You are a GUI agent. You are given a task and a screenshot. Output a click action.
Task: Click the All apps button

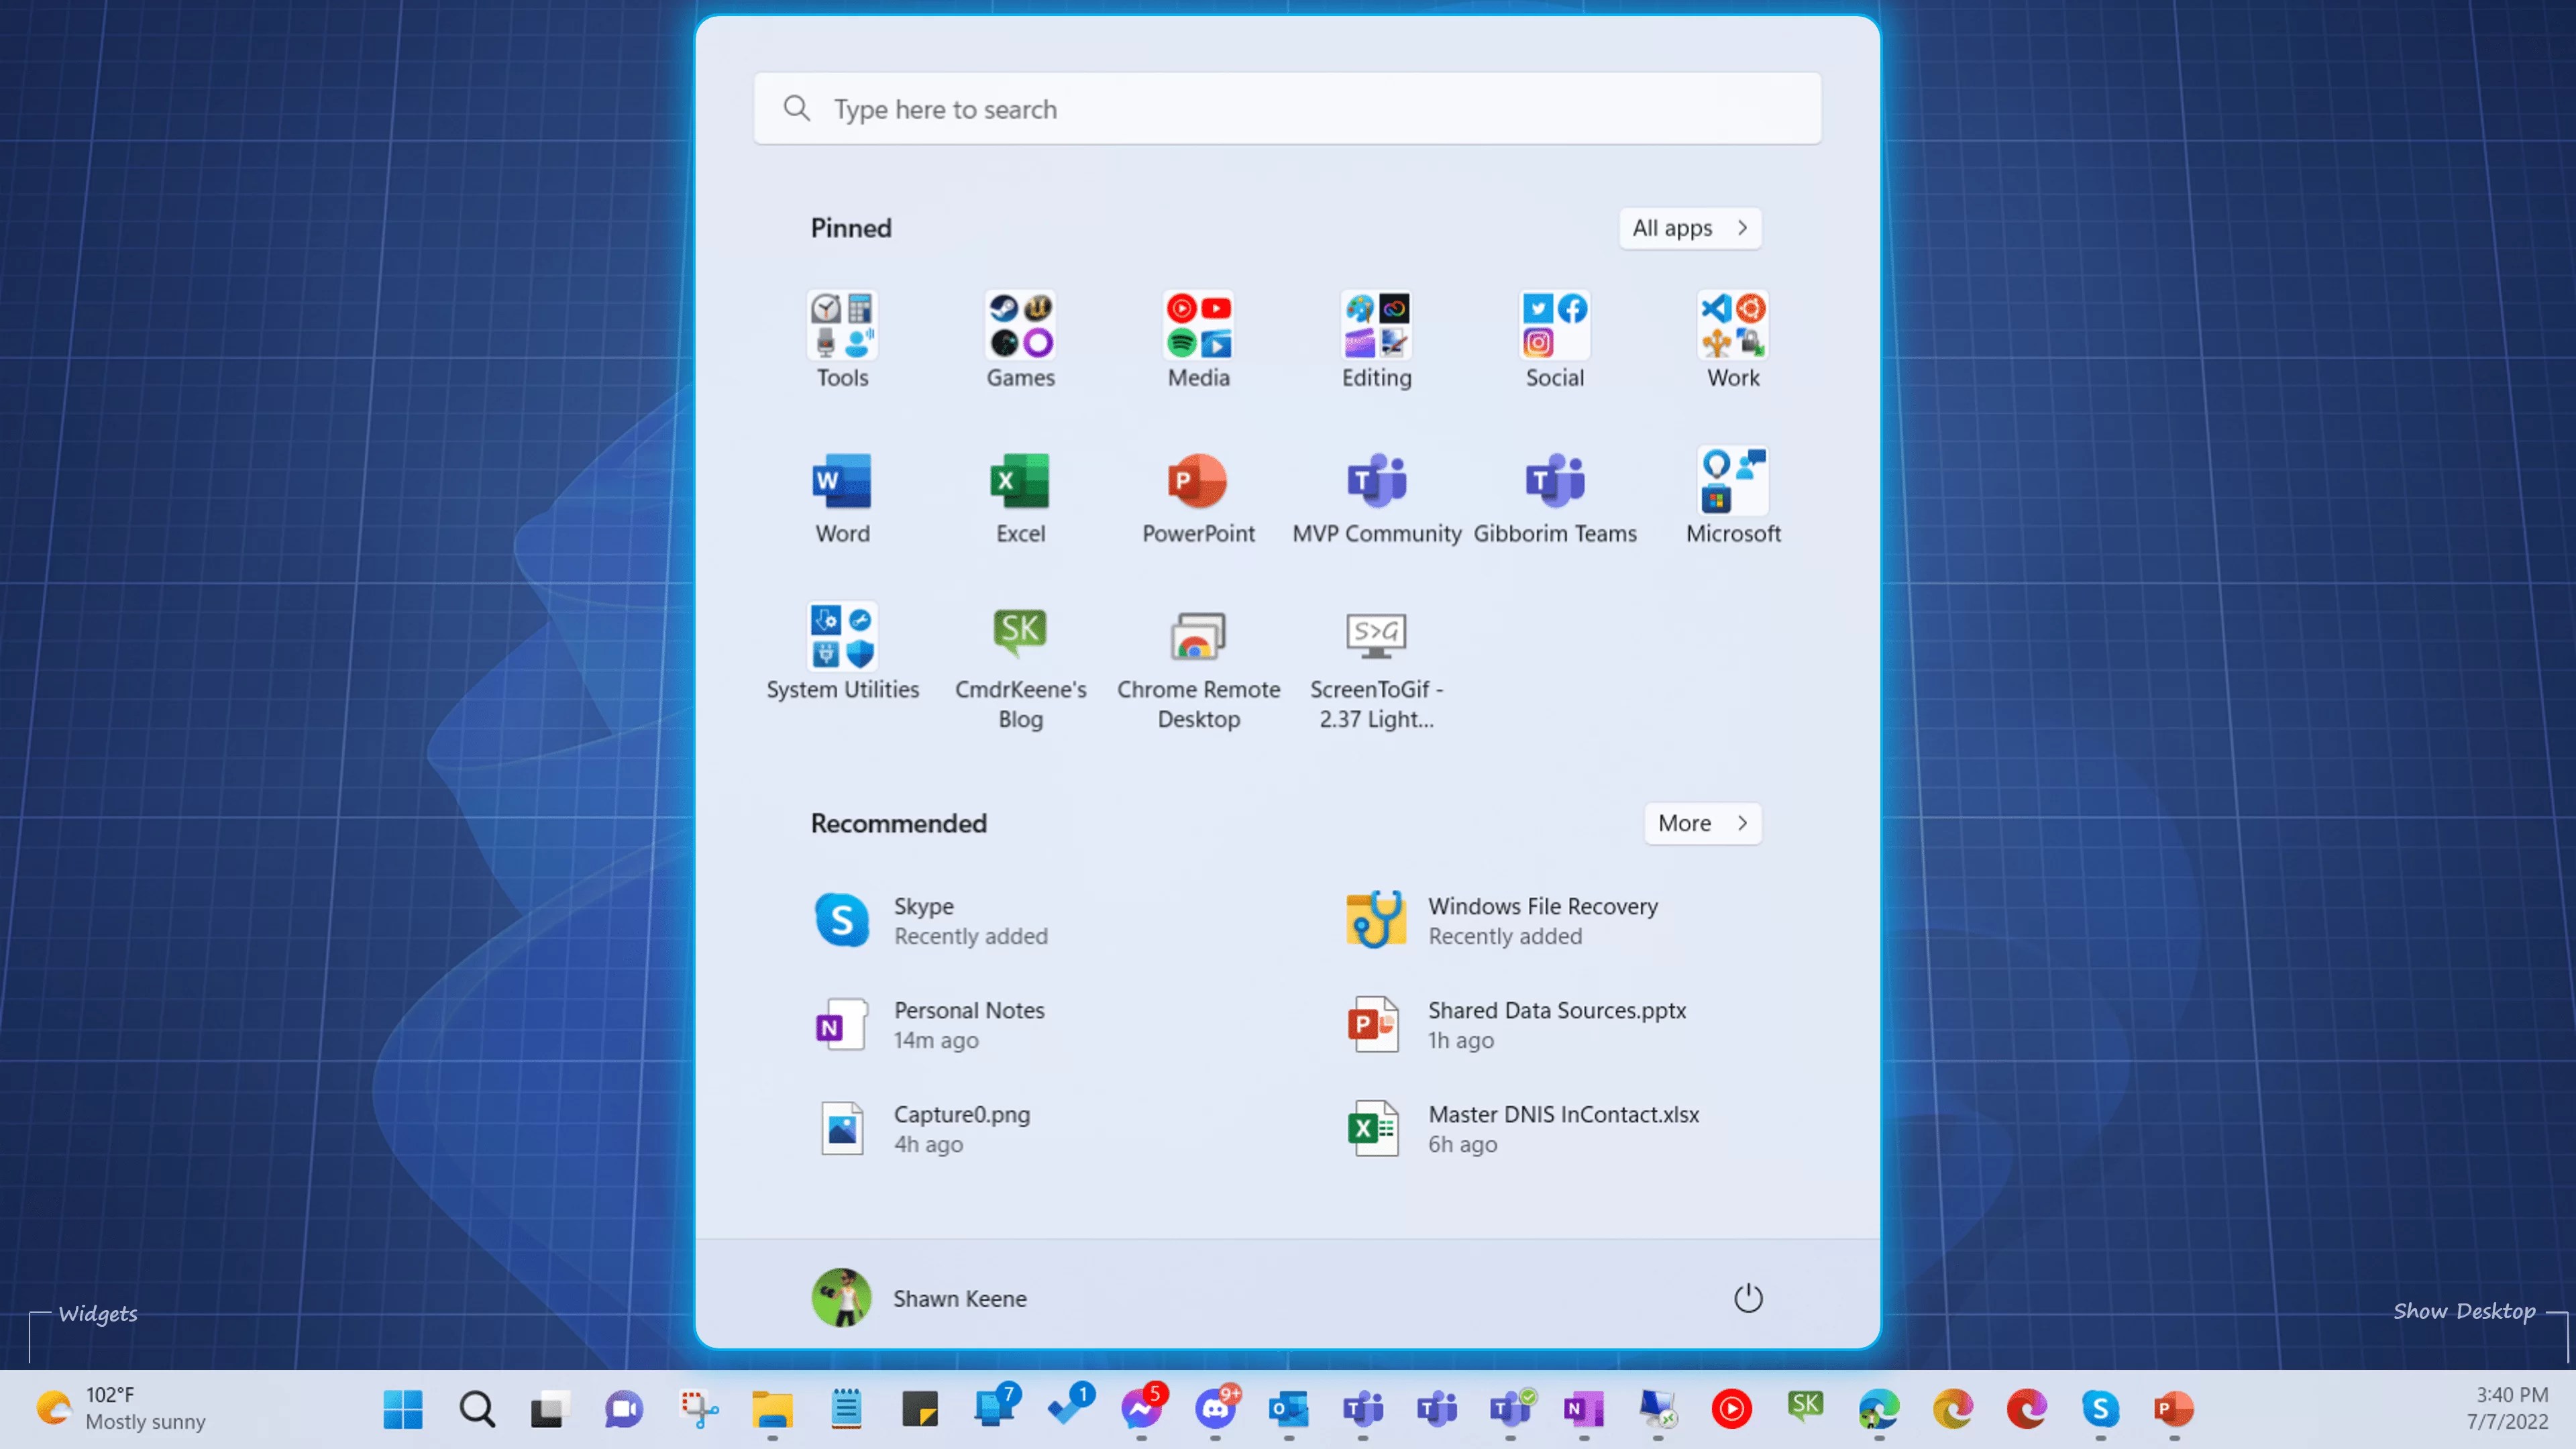(1689, 228)
